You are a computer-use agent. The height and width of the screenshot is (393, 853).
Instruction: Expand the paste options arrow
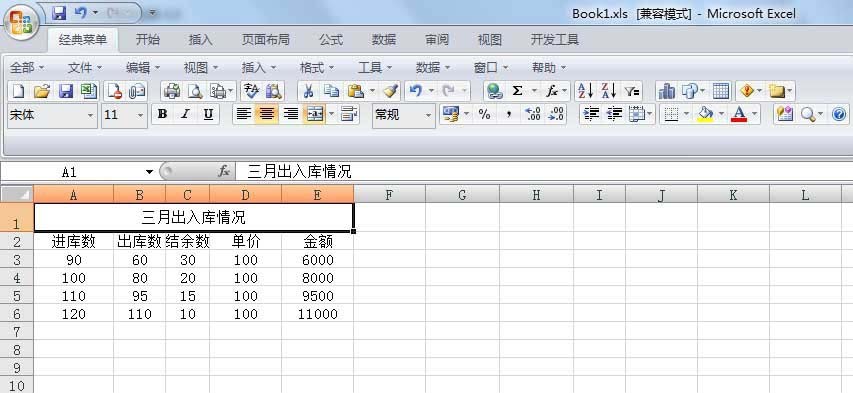pos(373,91)
